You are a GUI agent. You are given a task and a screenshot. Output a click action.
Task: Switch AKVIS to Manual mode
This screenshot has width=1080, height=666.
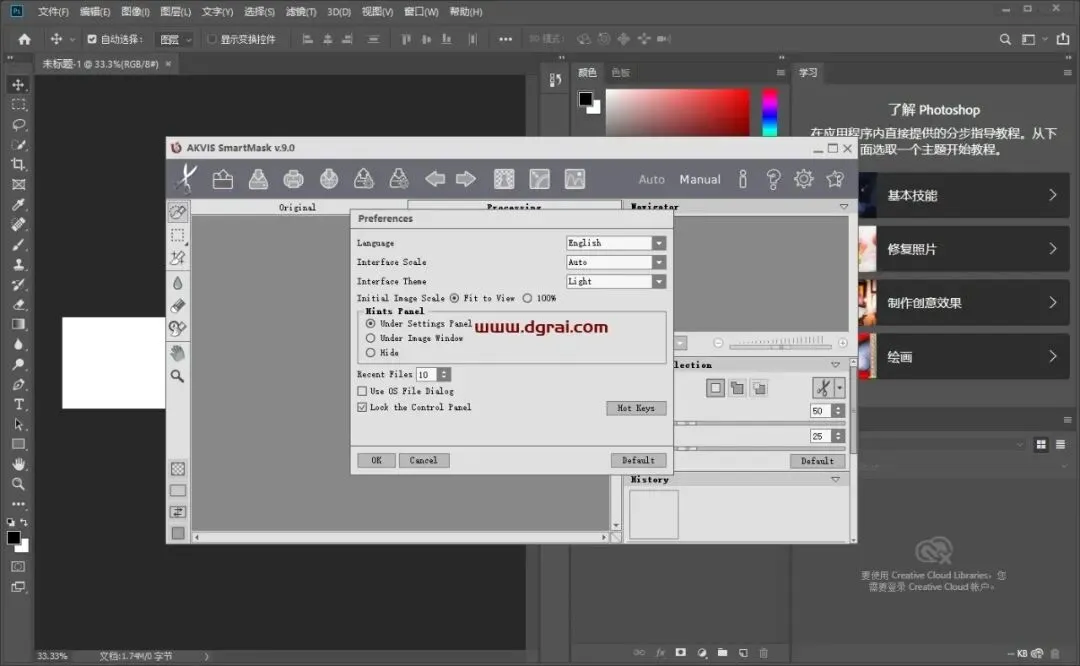tap(700, 179)
